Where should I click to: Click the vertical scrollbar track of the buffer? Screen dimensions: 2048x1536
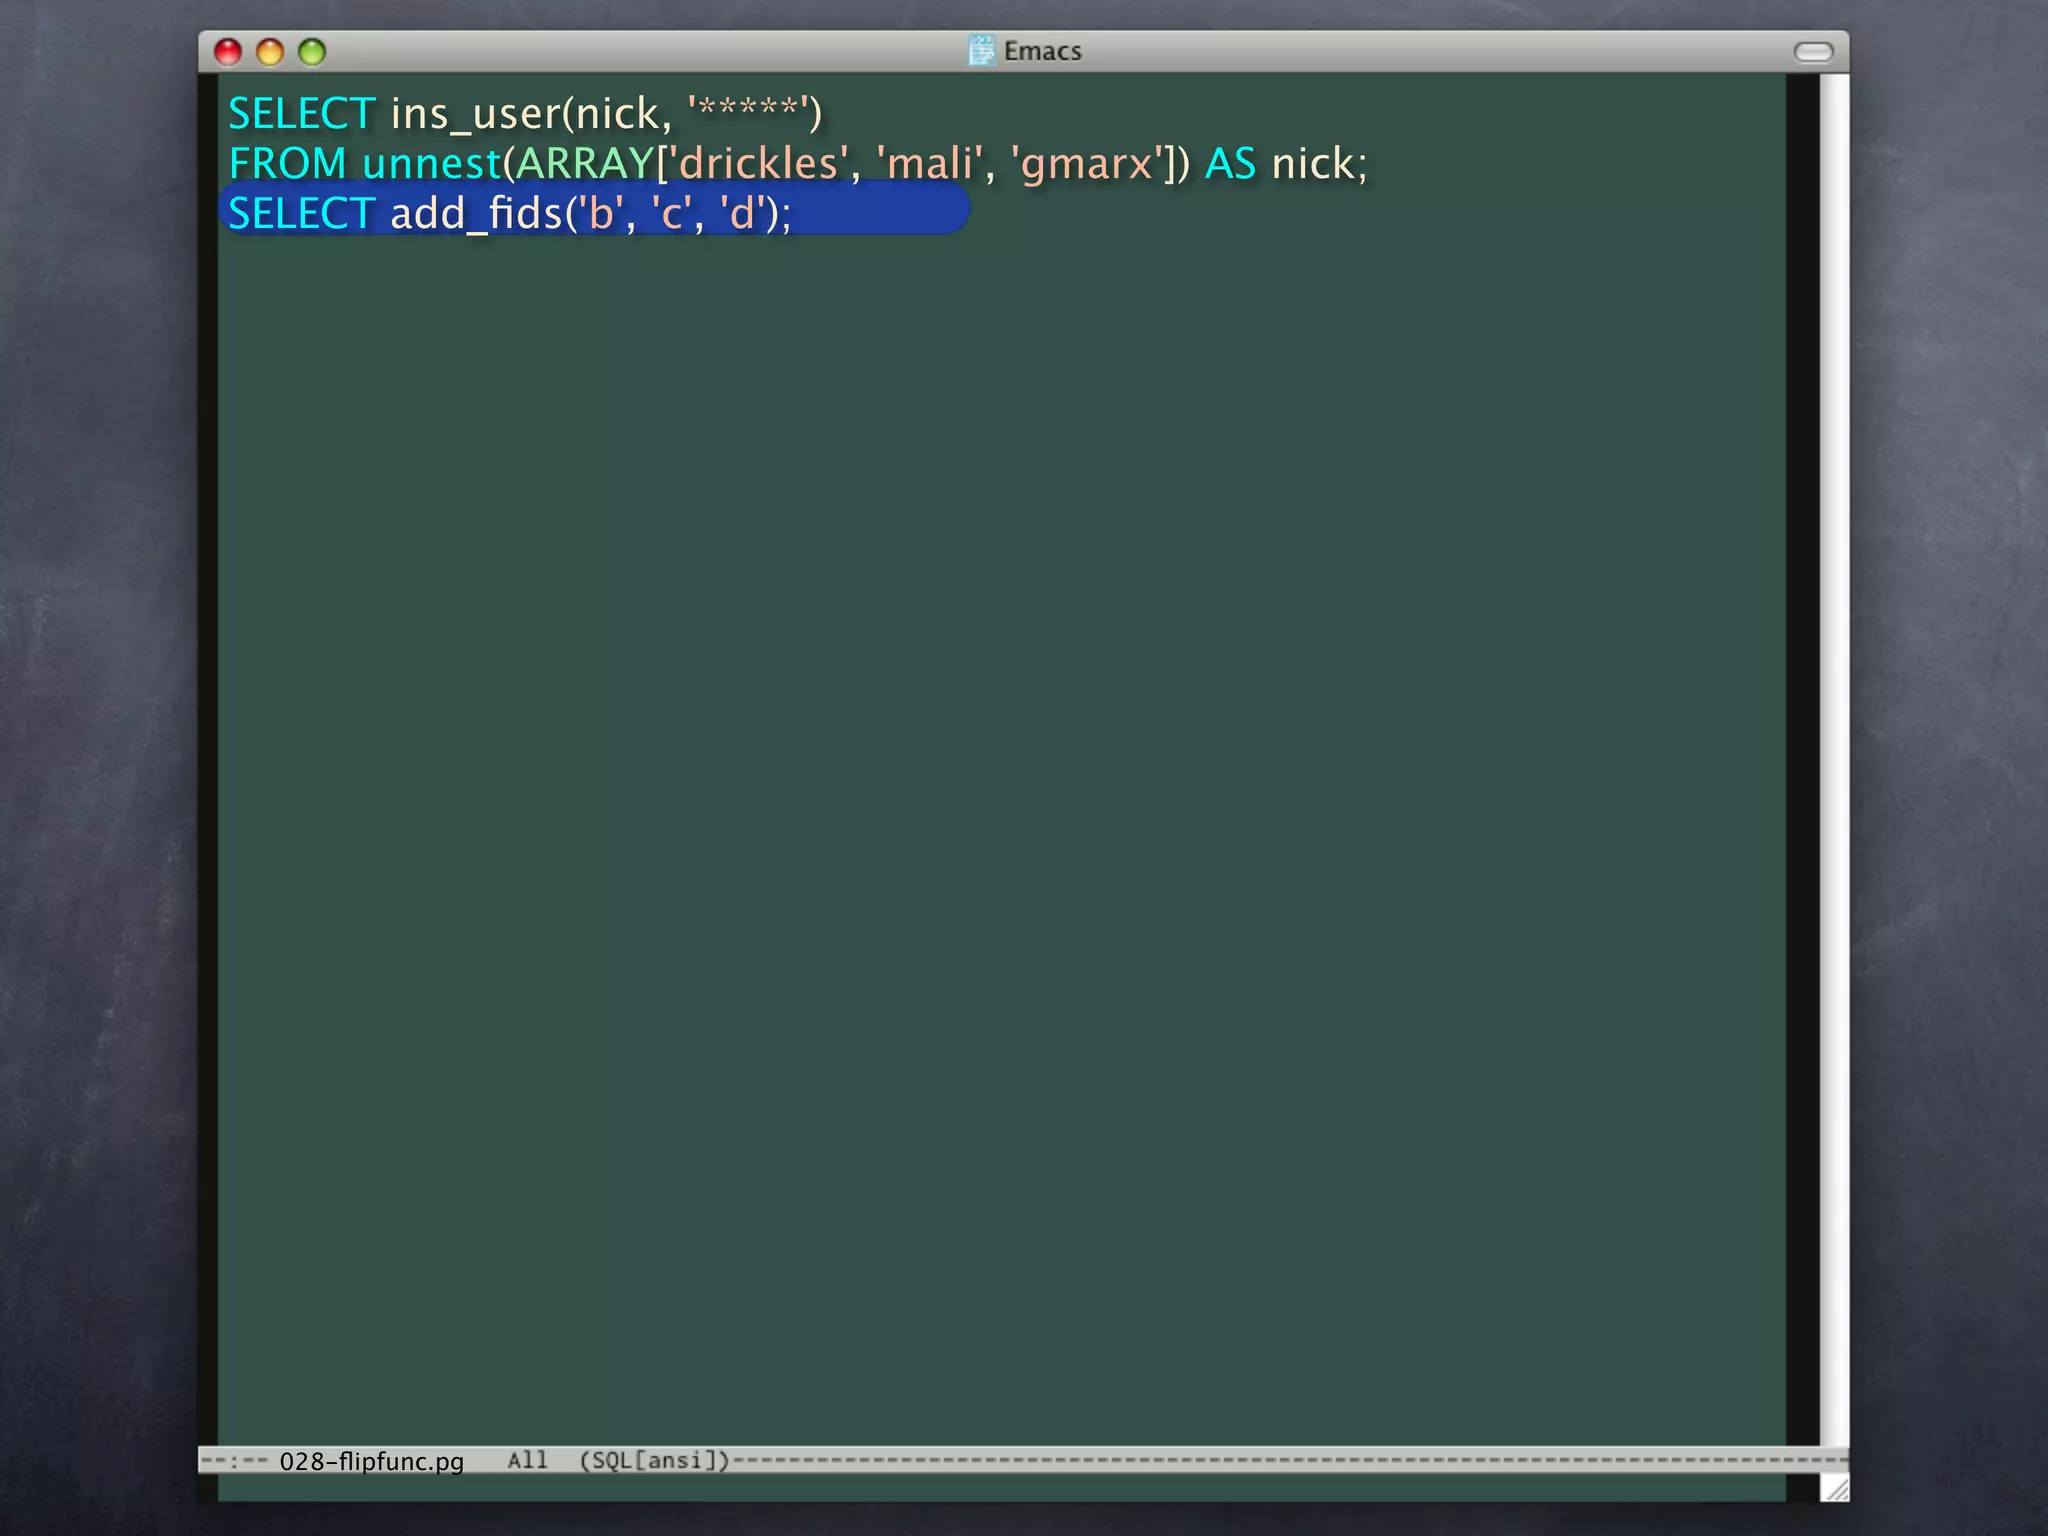click(x=1834, y=760)
